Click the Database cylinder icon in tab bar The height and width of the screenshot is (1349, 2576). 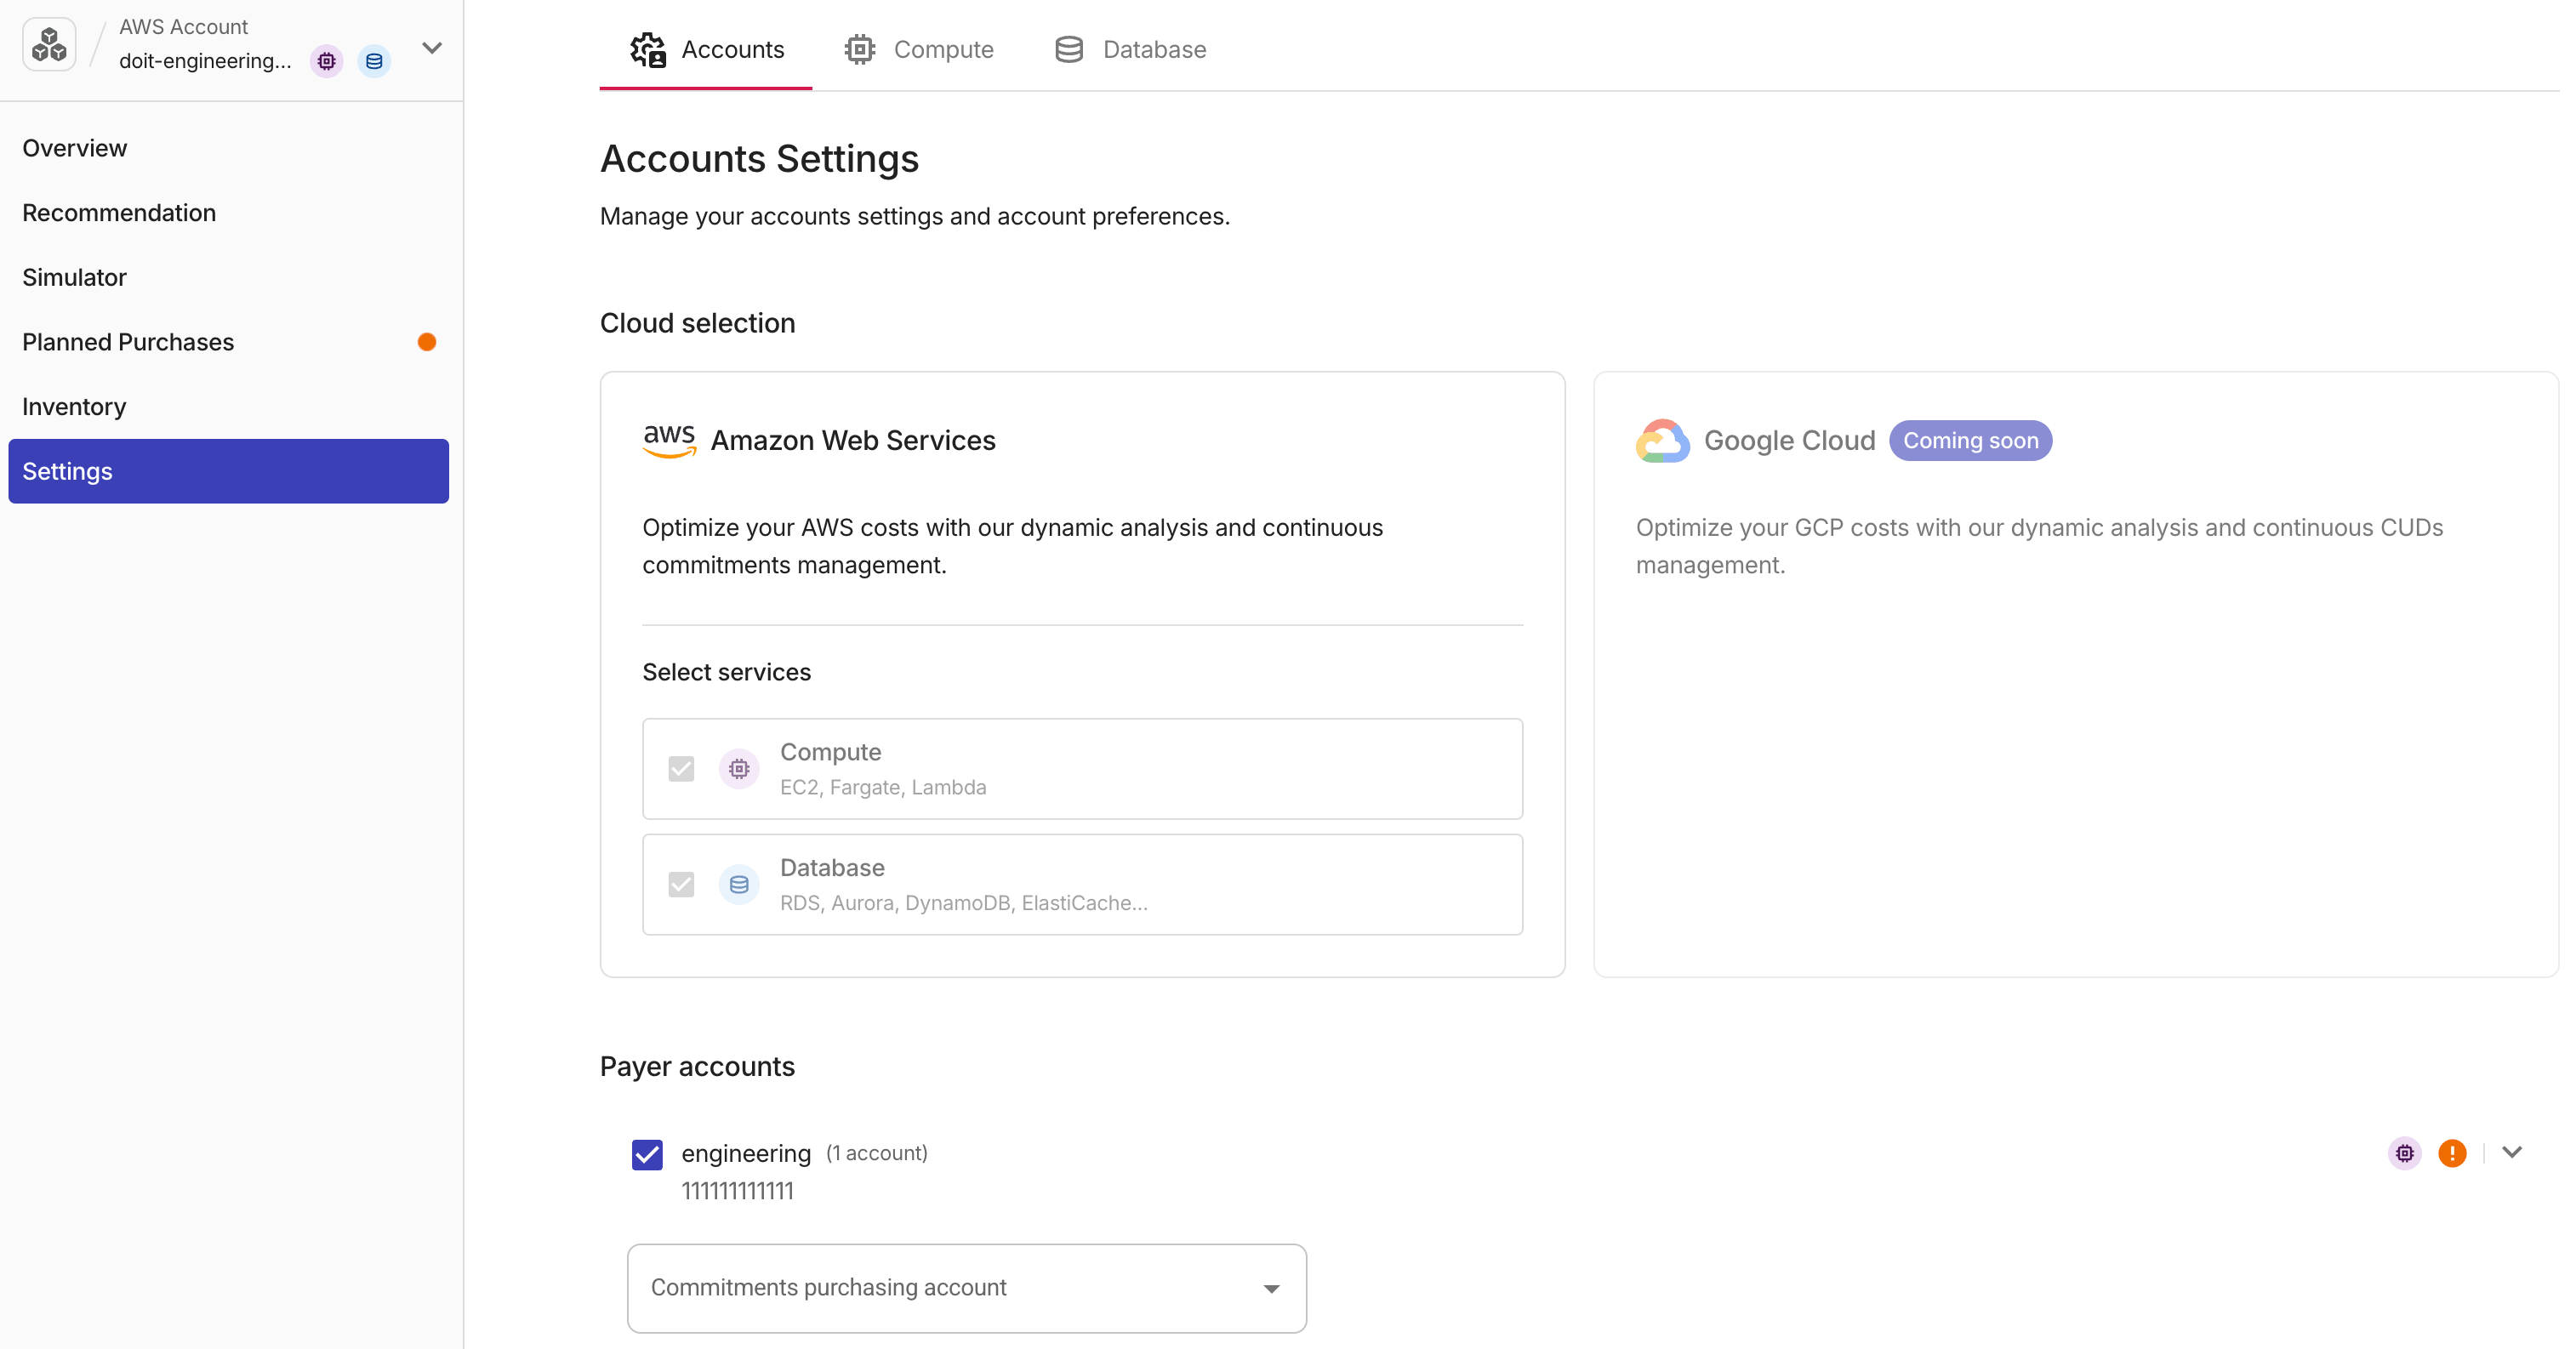1069,49
